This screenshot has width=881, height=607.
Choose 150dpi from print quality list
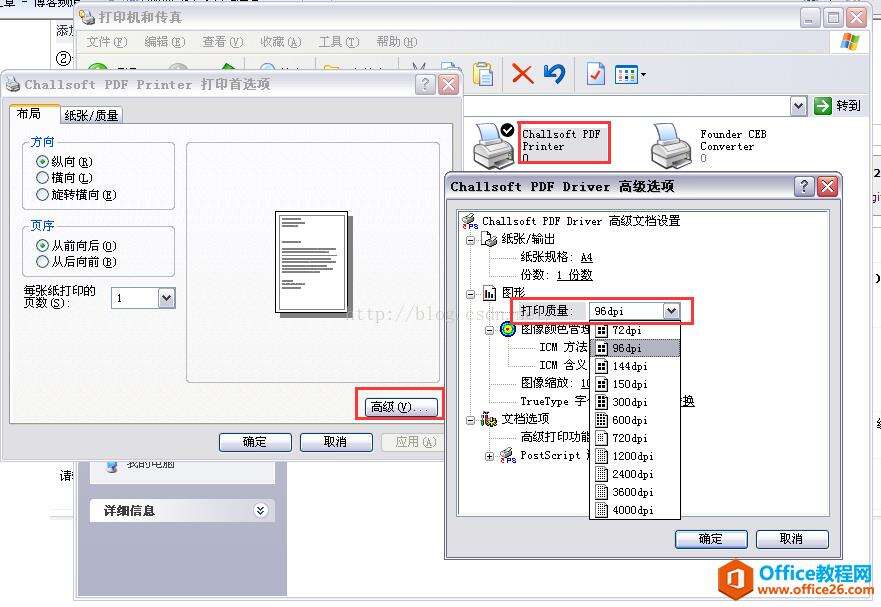pos(634,384)
